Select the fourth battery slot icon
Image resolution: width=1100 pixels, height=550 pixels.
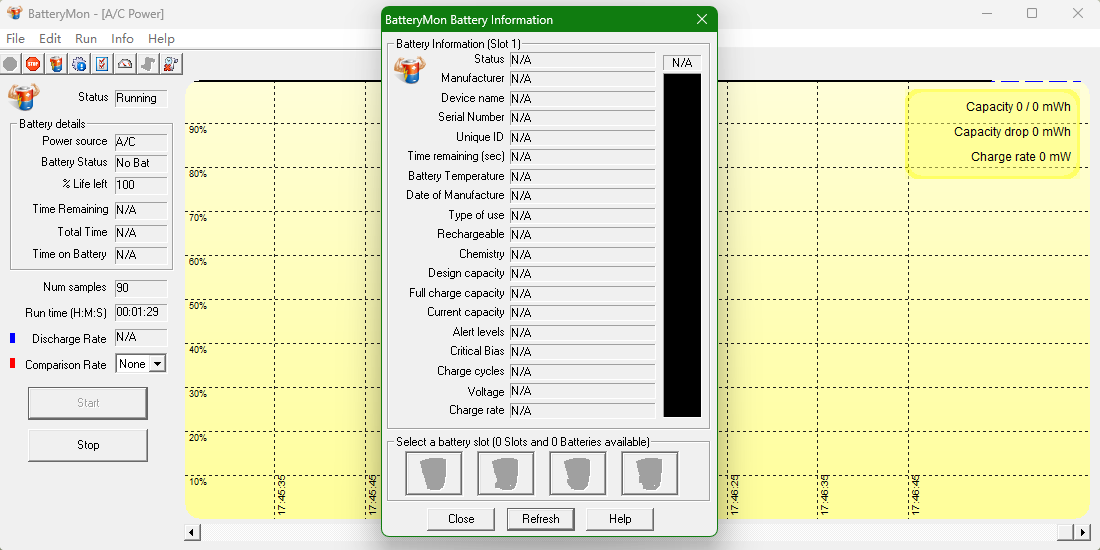tap(649, 473)
